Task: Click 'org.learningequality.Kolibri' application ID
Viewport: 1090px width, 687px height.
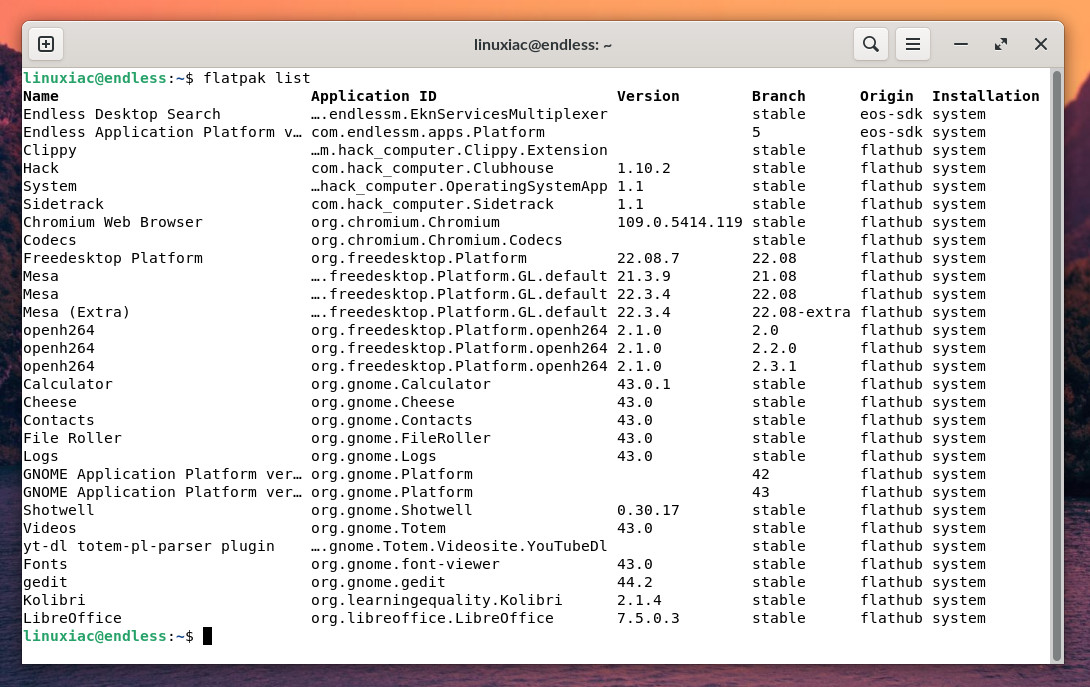Action: pos(437,601)
